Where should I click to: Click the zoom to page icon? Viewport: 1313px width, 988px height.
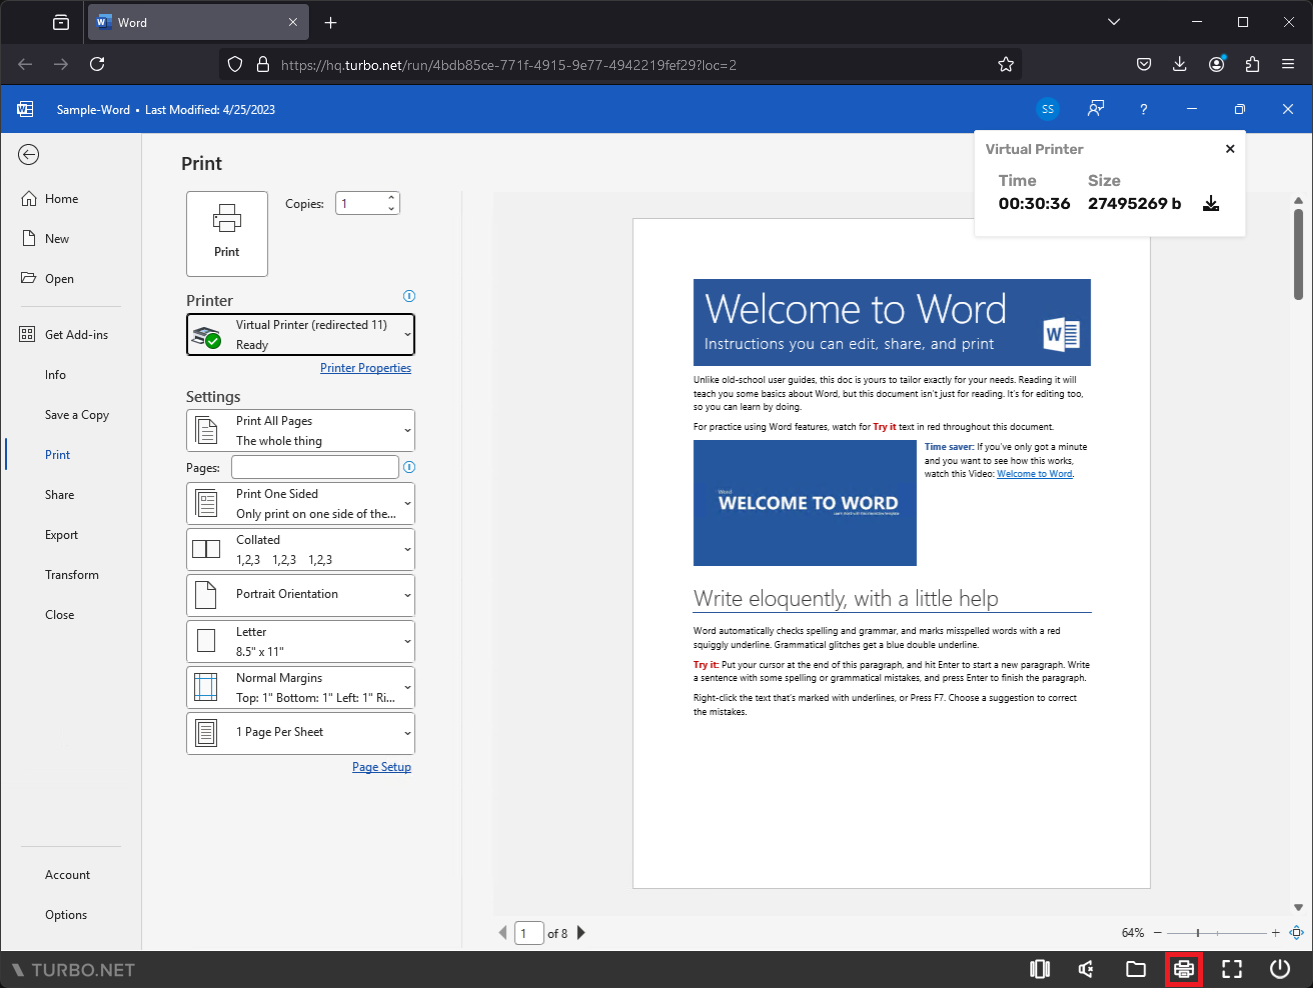point(1296,933)
